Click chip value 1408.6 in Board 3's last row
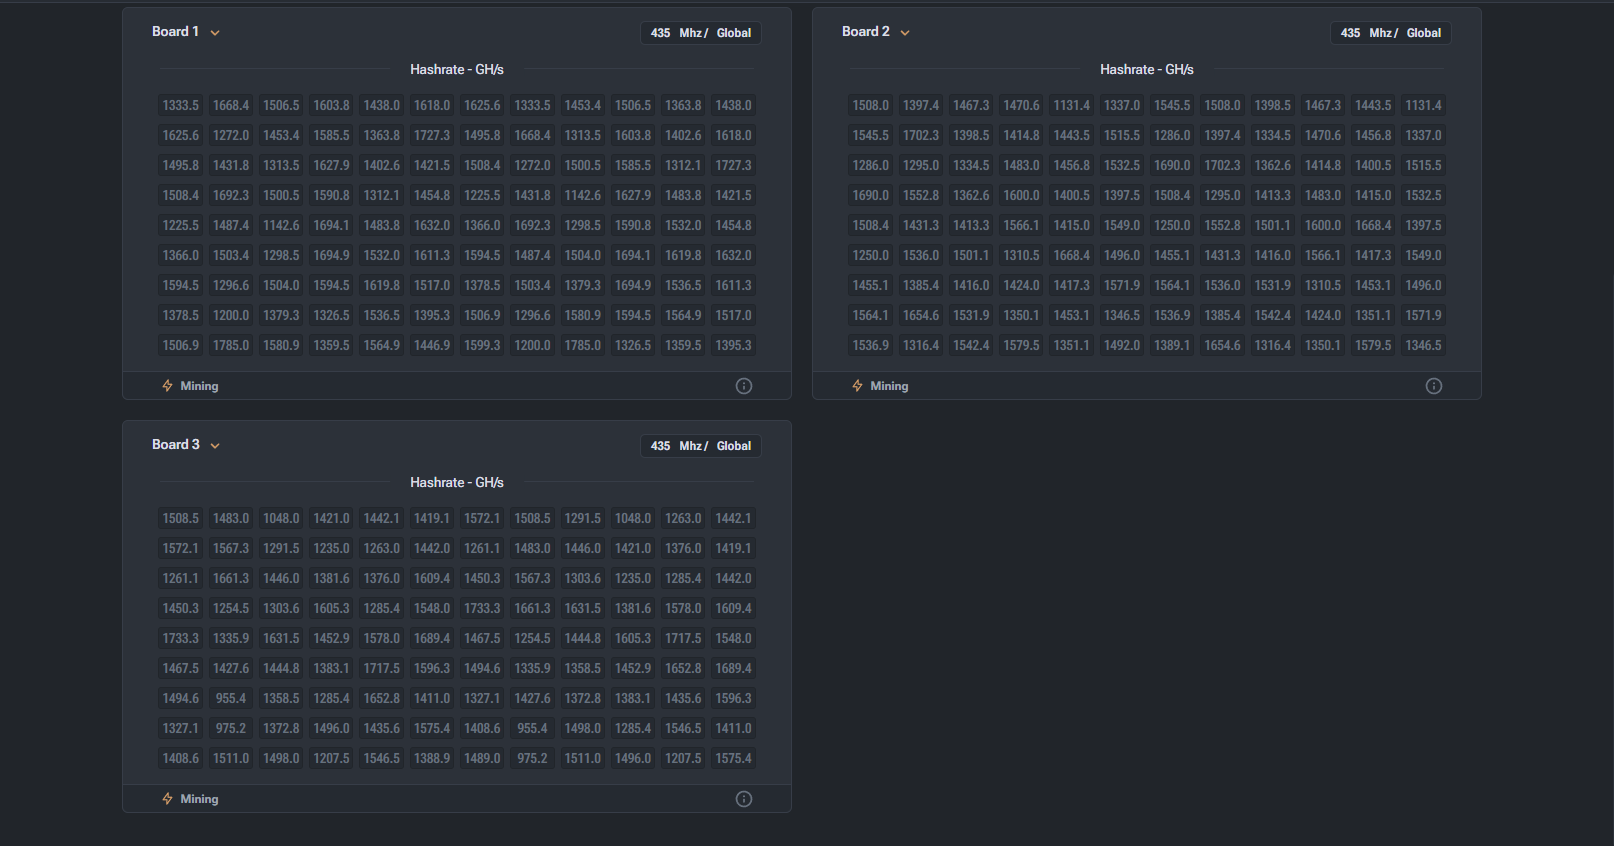 [181, 758]
